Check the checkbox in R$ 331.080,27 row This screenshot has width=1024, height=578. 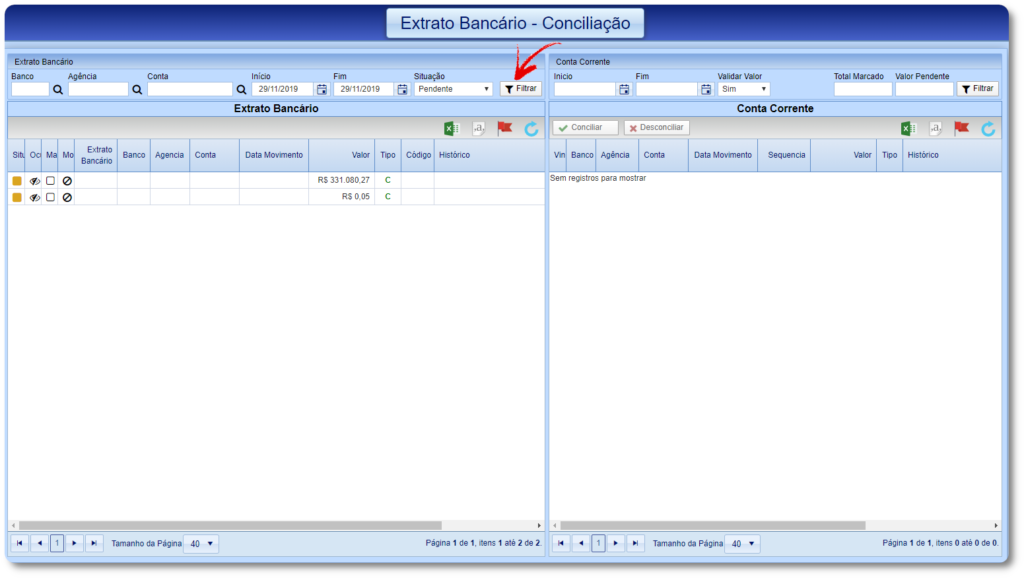(x=50, y=181)
